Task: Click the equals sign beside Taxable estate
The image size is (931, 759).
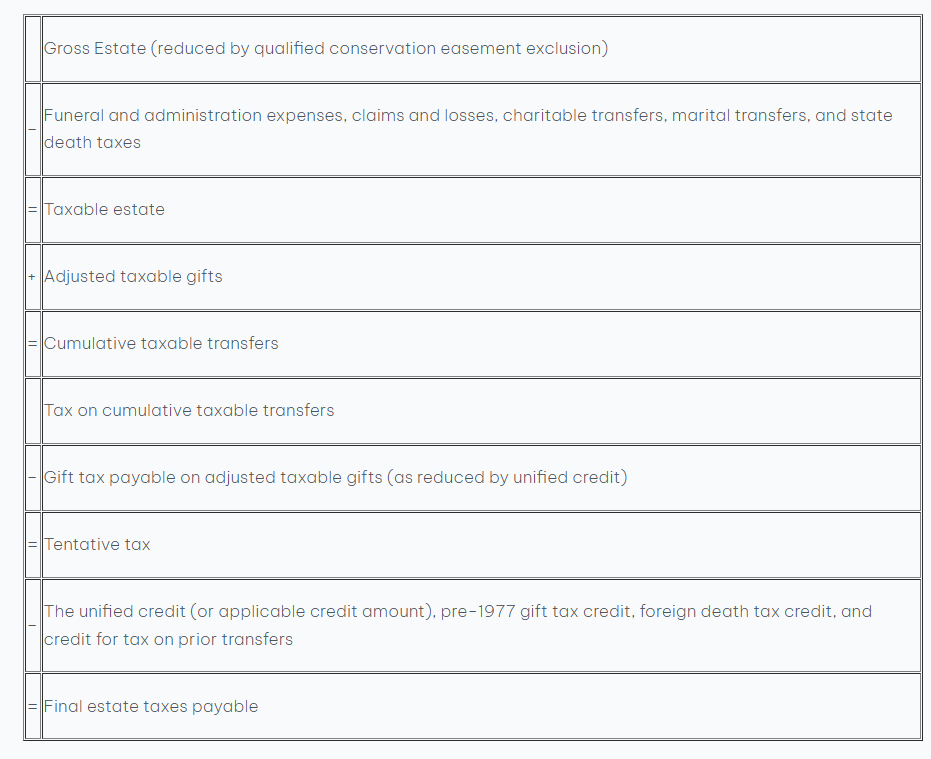Action: (x=32, y=210)
